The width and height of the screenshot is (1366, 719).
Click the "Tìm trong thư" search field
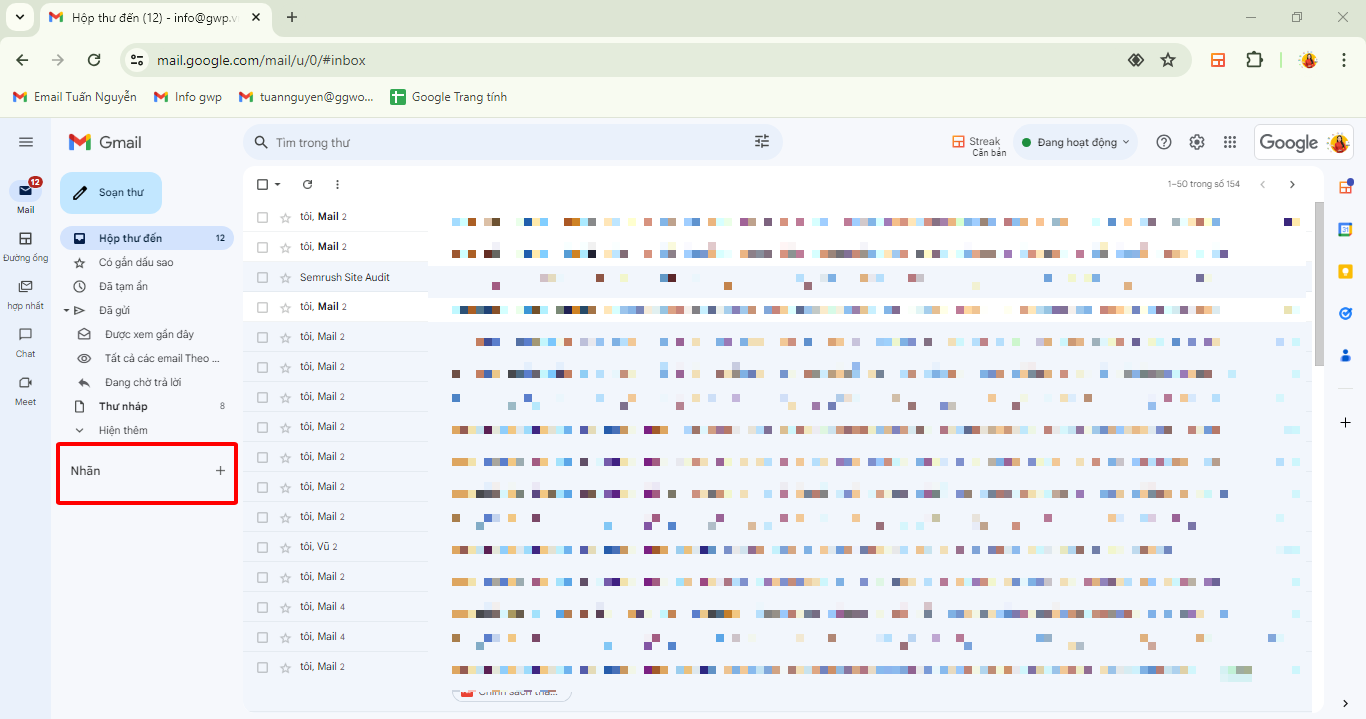pyautogui.click(x=500, y=142)
